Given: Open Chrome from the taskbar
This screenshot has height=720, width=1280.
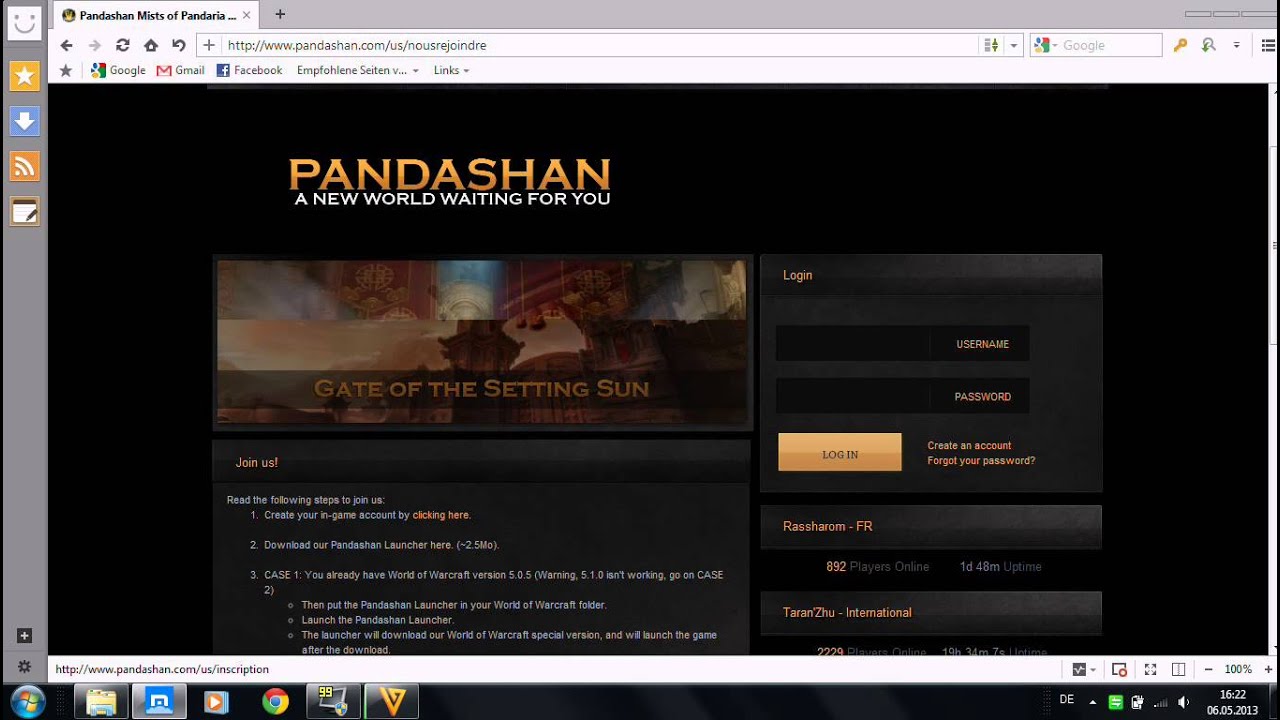Looking at the screenshot, I should pyautogui.click(x=276, y=702).
